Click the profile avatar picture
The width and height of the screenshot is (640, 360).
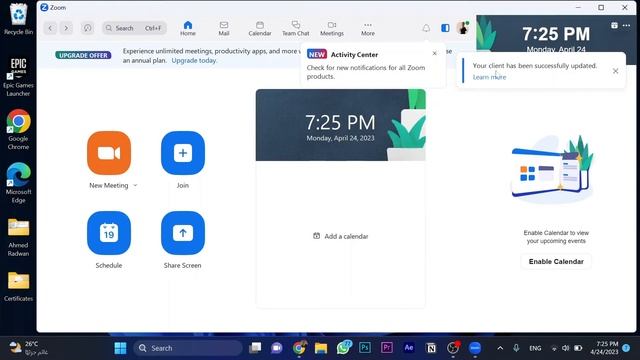[463, 28]
